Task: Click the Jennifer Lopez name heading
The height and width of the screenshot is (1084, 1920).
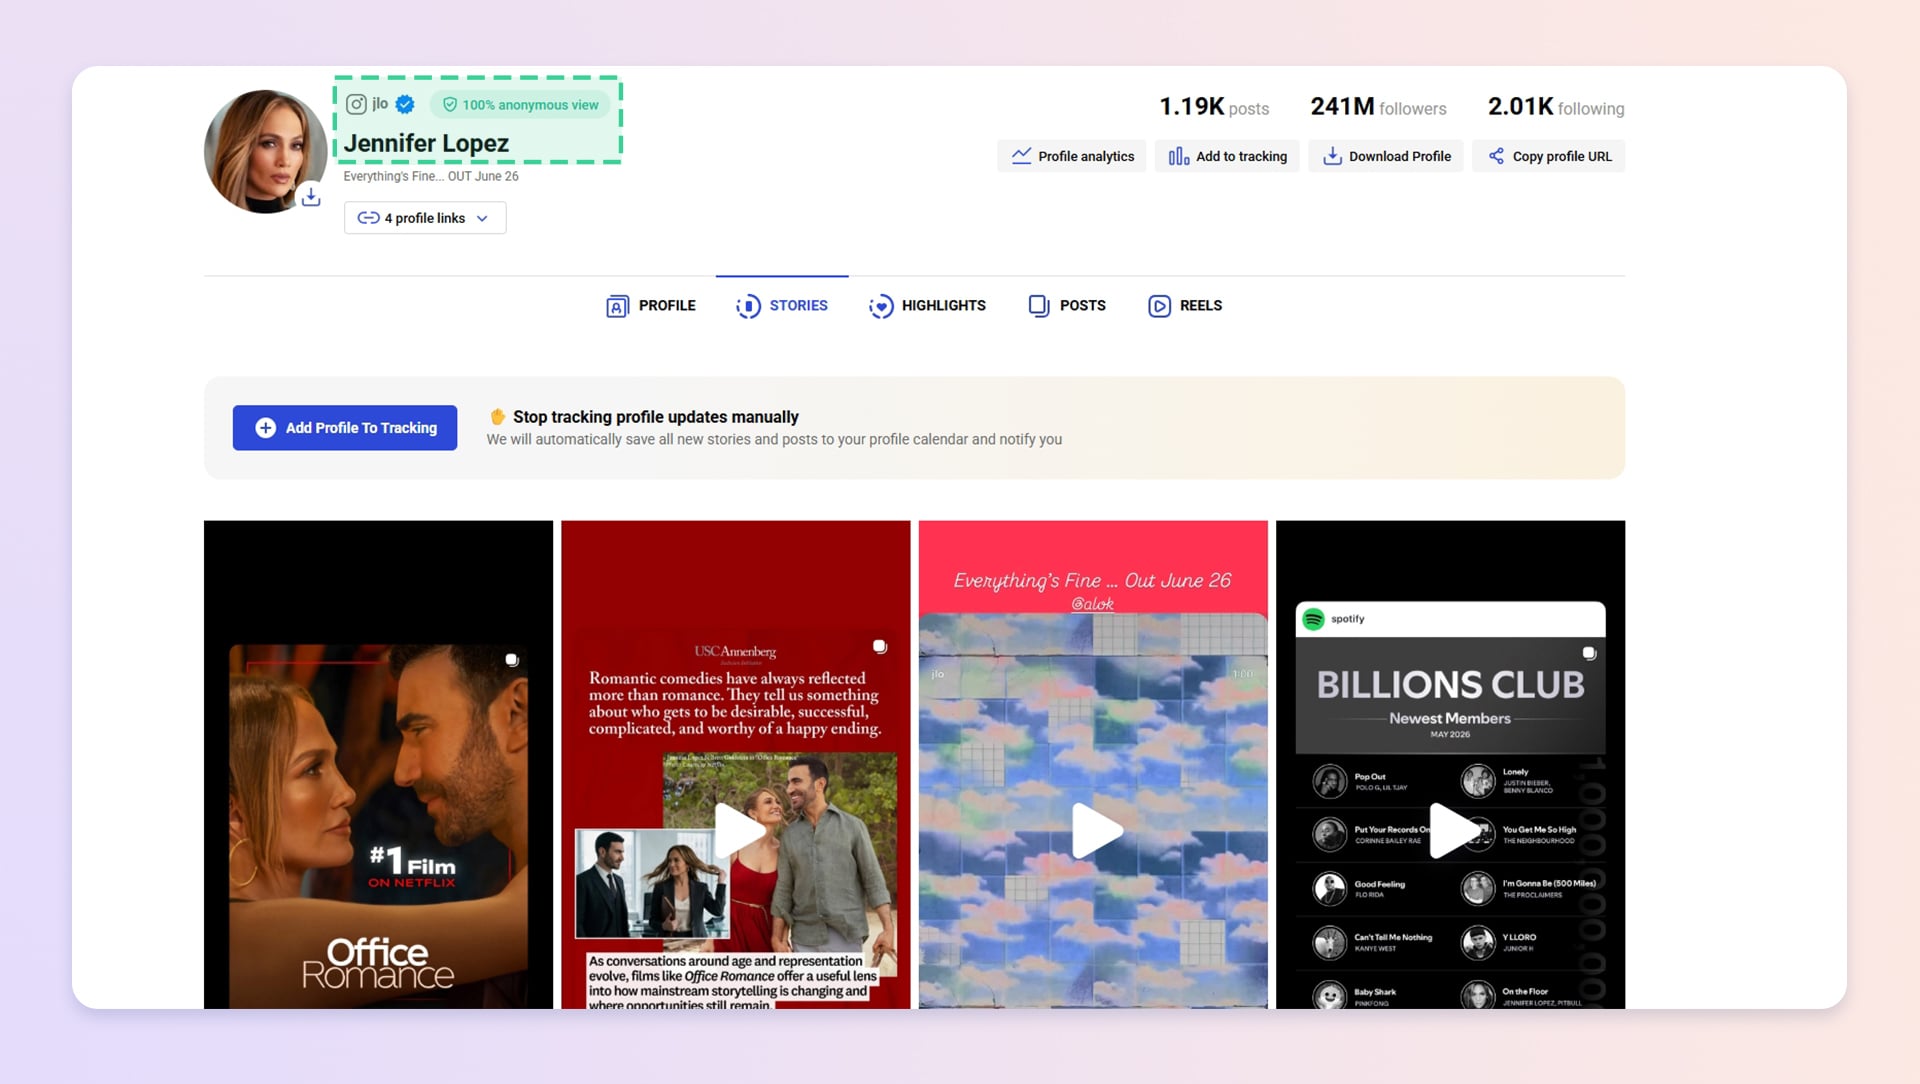Action: pyautogui.click(x=426, y=143)
